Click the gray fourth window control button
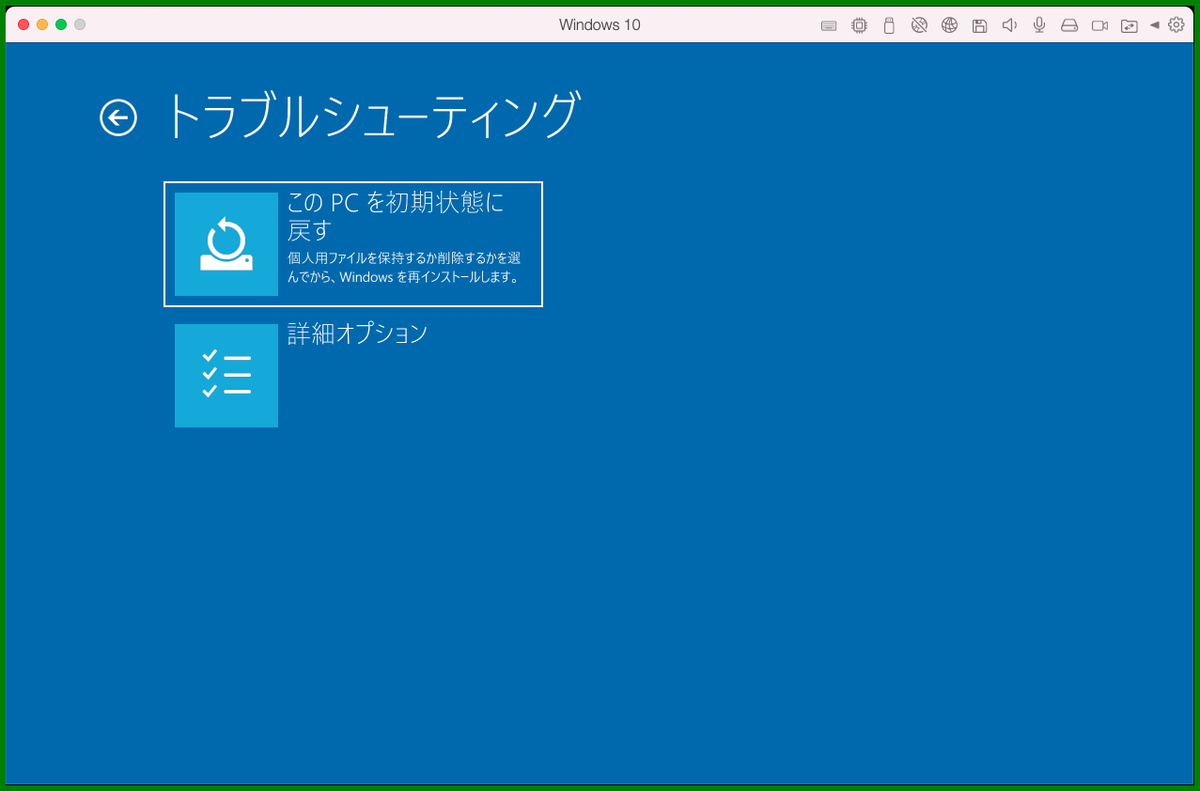Viewport: 1200px width, 791px height. click(x=80, y=24)
